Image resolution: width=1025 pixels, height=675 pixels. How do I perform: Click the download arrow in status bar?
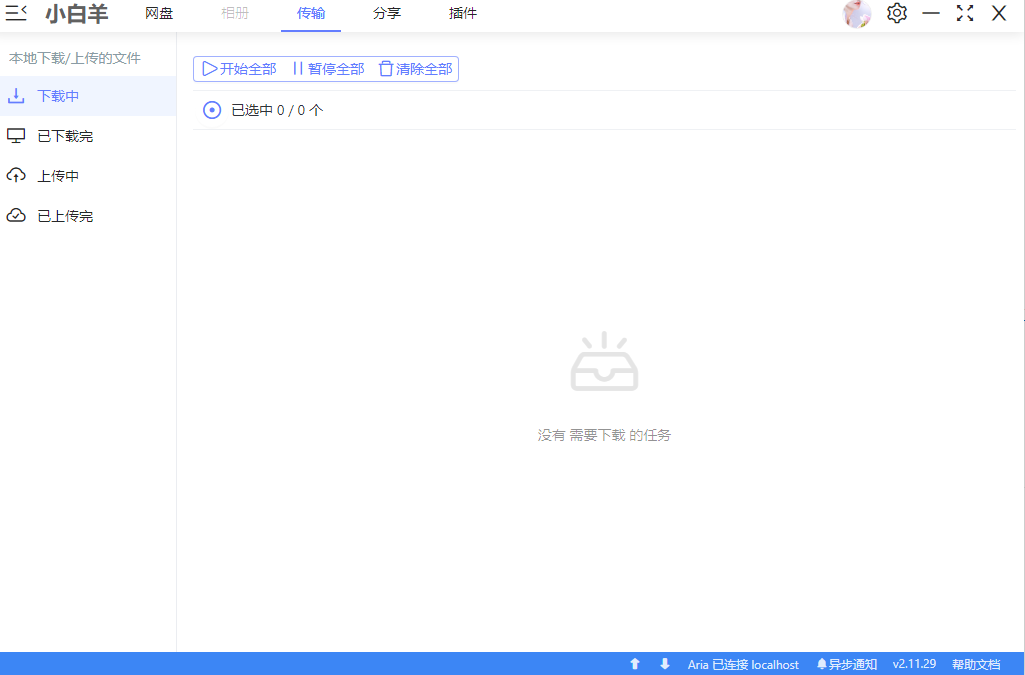coord(665,664)
